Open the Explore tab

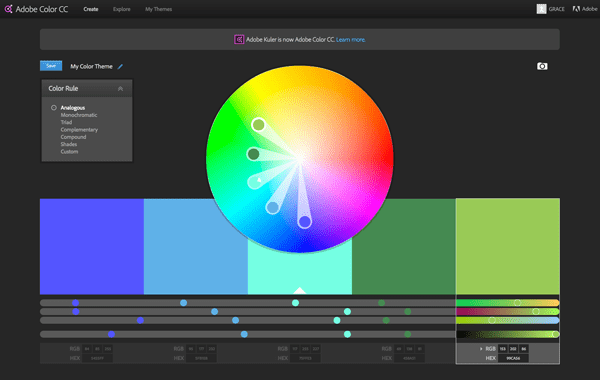[122, 9]
